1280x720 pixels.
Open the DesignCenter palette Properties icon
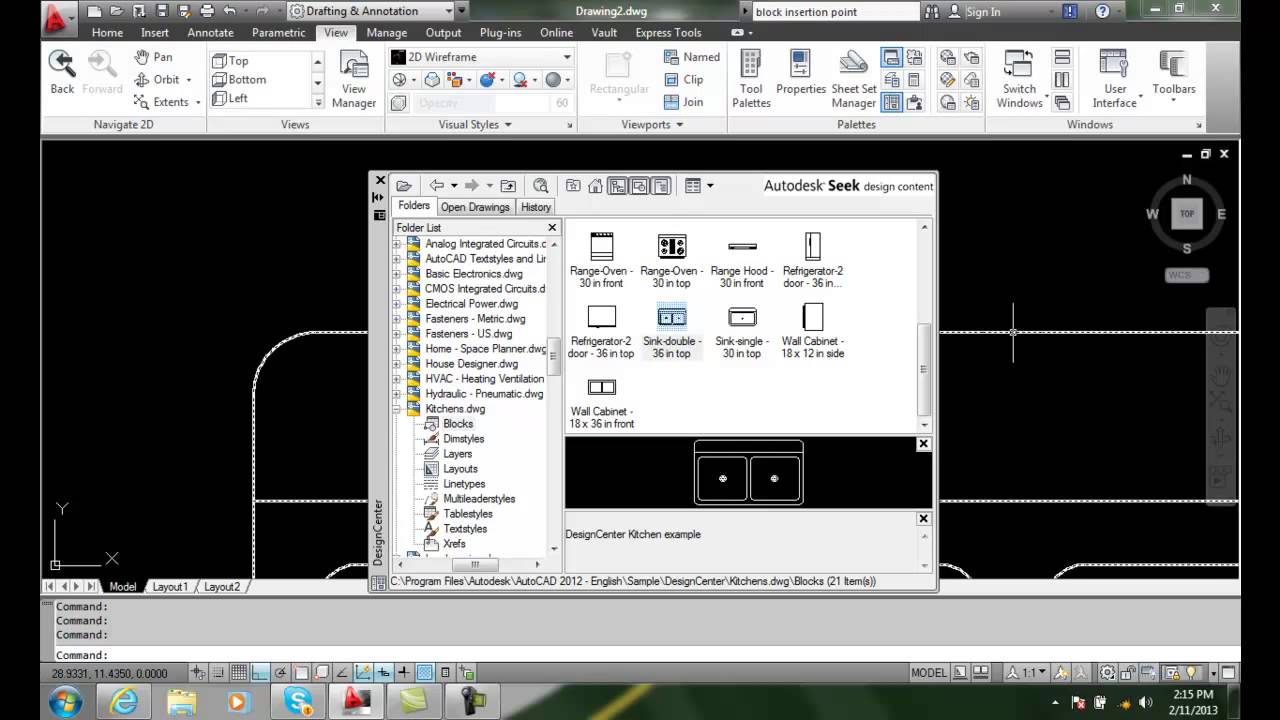click(379, 215)
